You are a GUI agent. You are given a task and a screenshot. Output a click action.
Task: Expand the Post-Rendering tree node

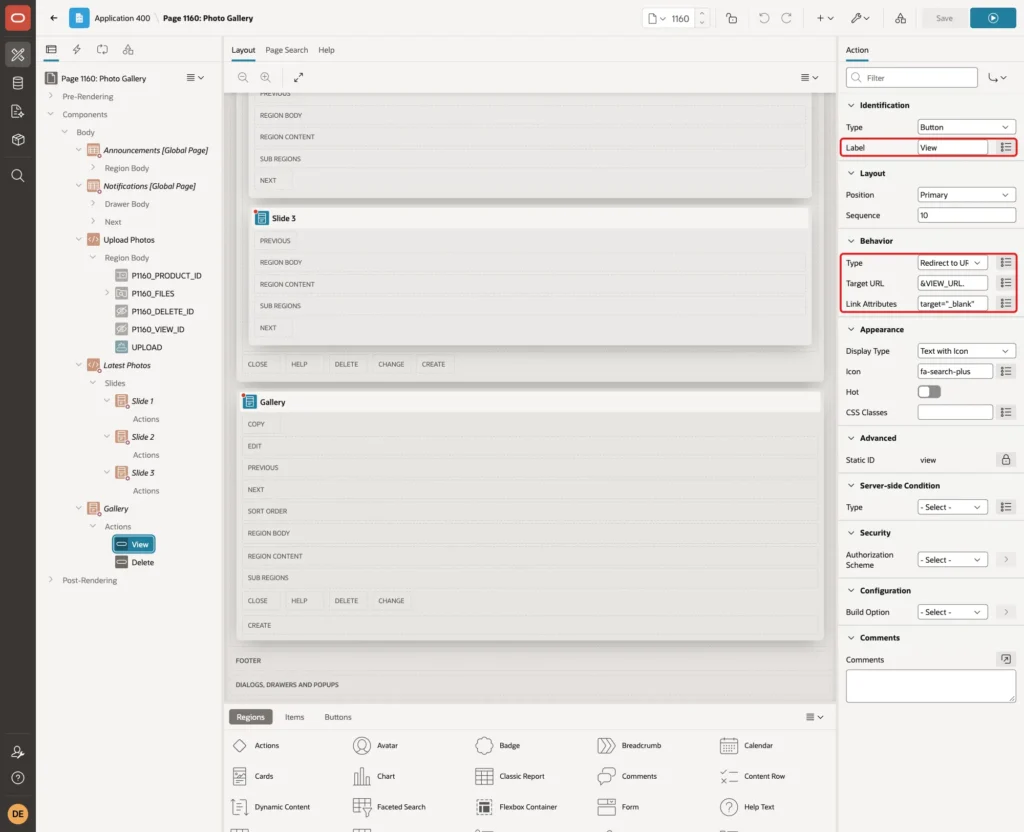pyautogui.click(x=50, y=580)
